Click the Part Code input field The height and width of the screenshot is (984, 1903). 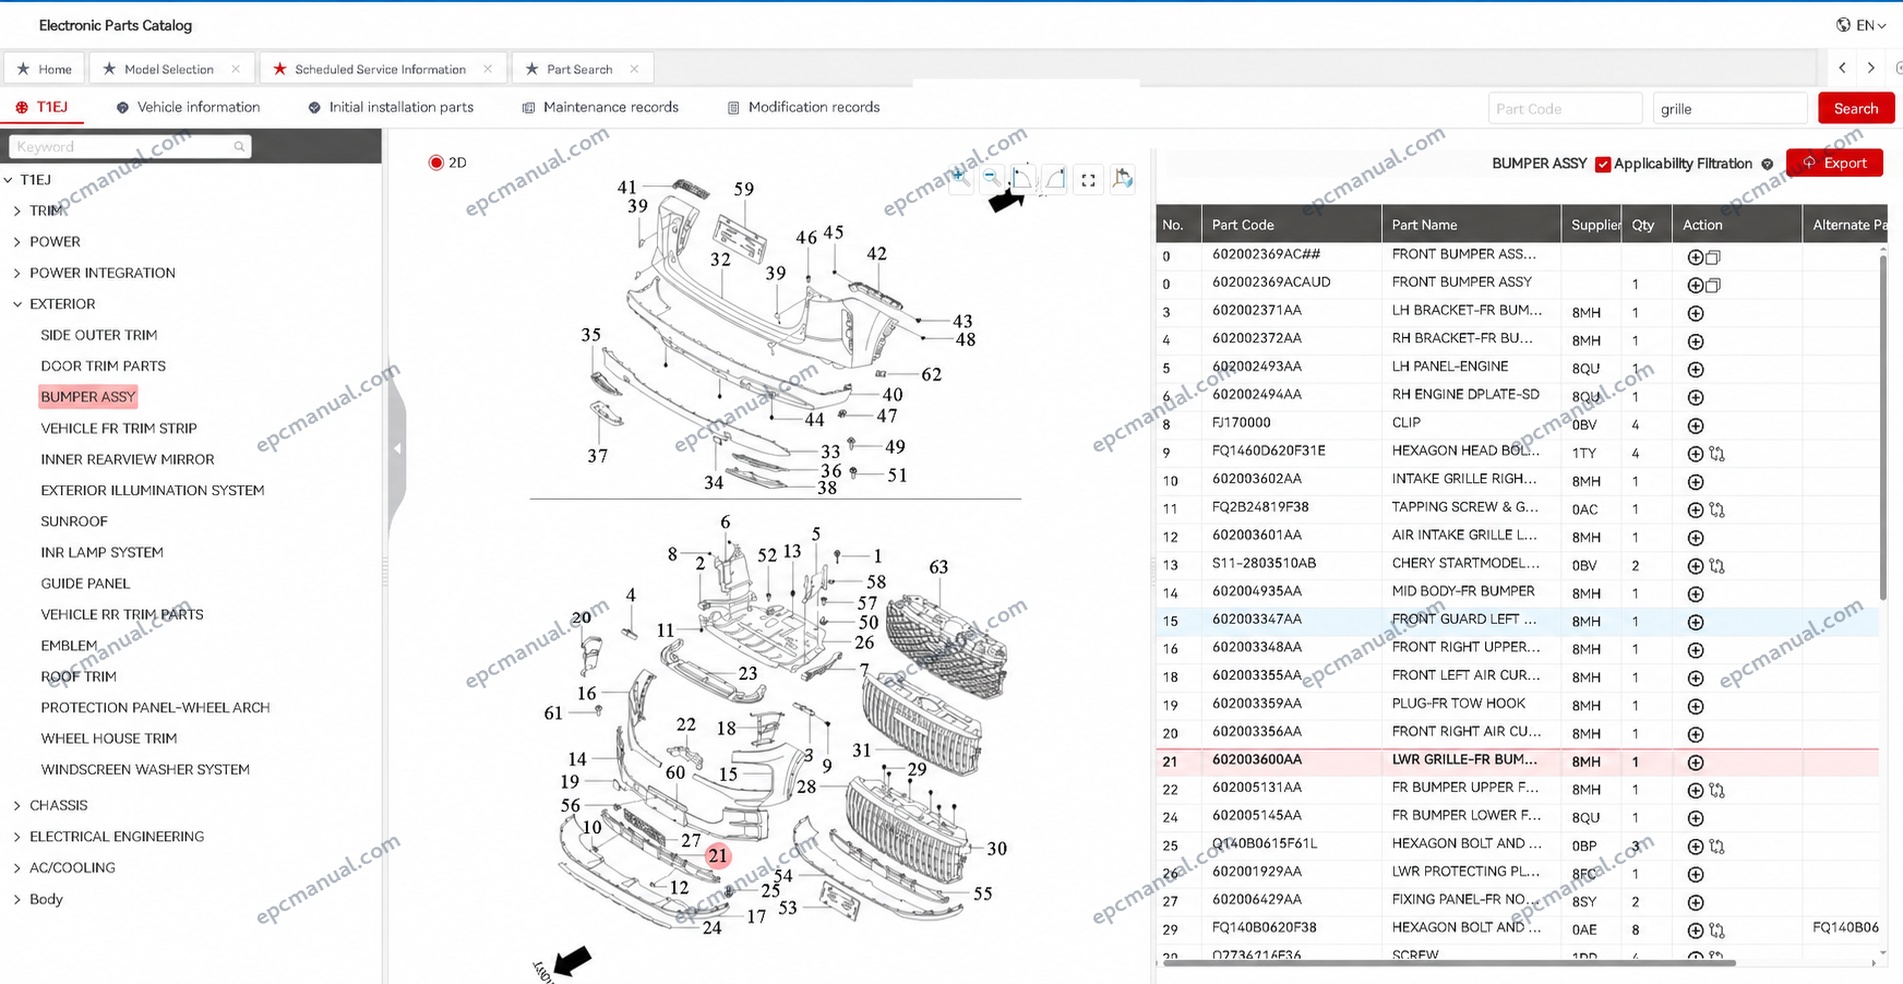pyautogui.click(x=1565, y=108)
